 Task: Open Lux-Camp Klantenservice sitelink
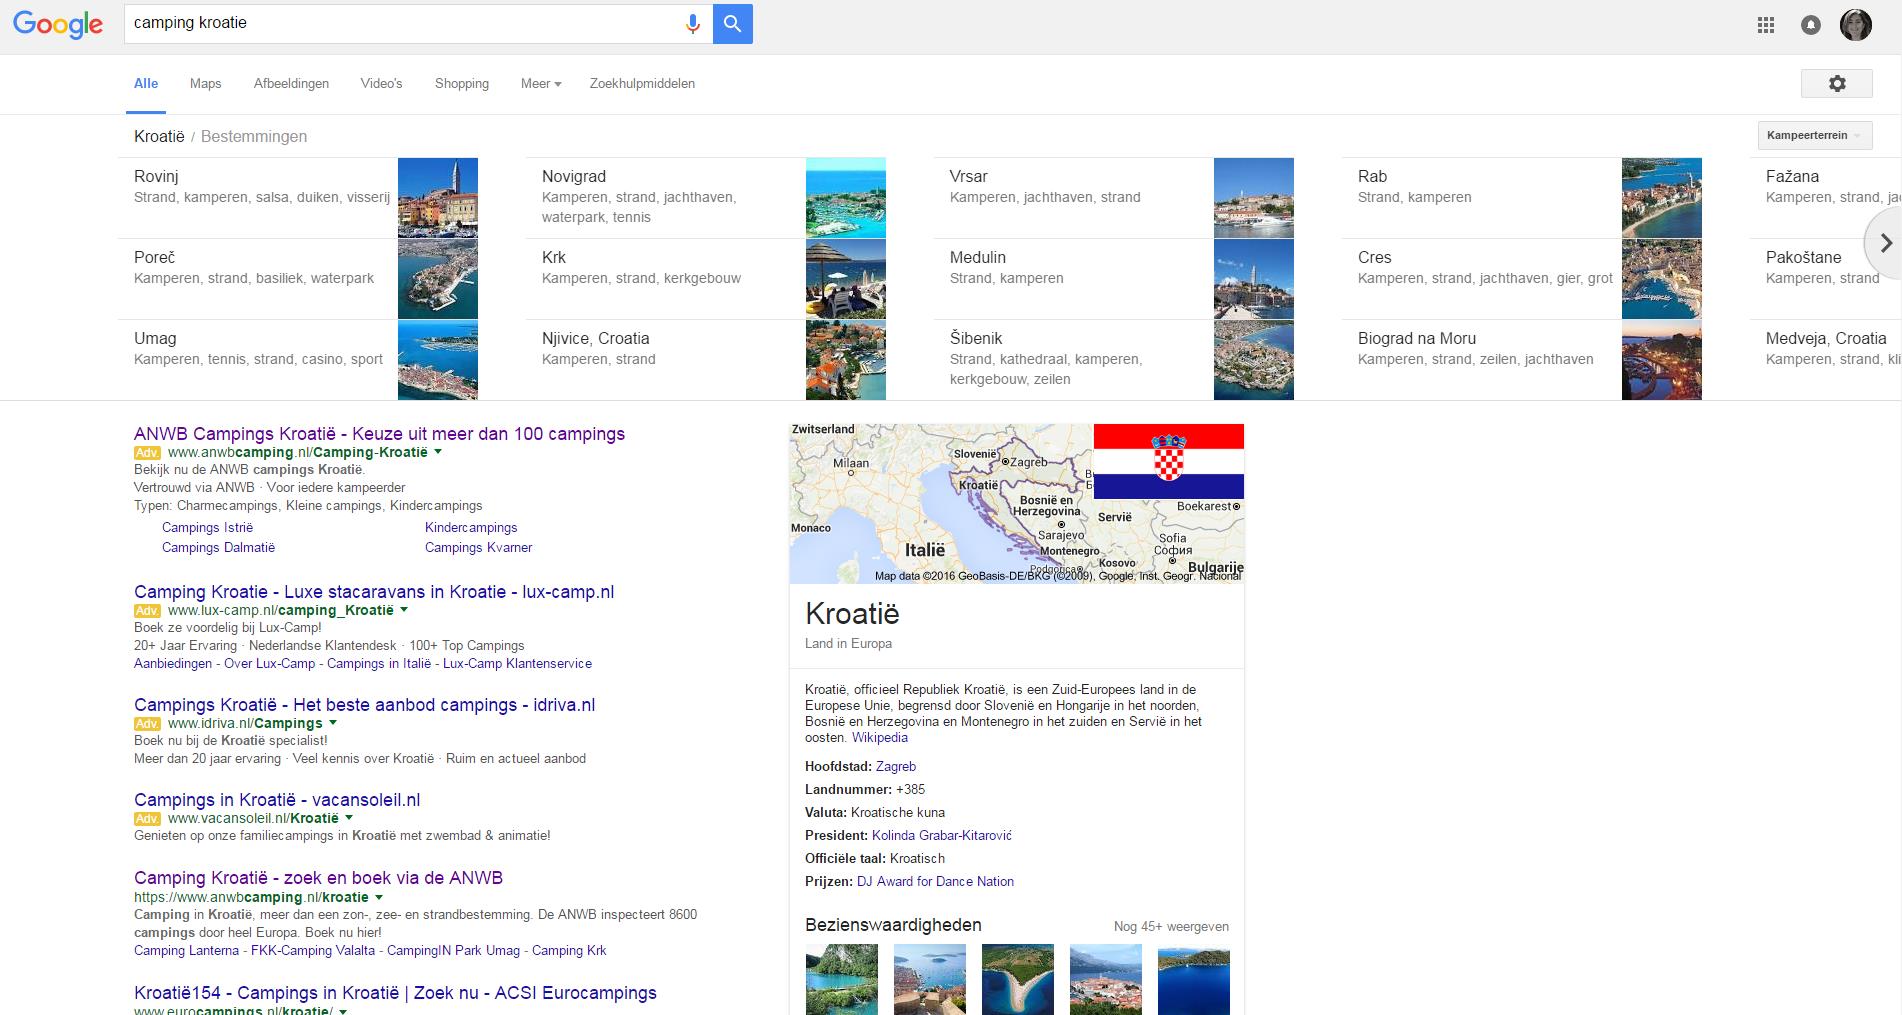pos(517,664)
